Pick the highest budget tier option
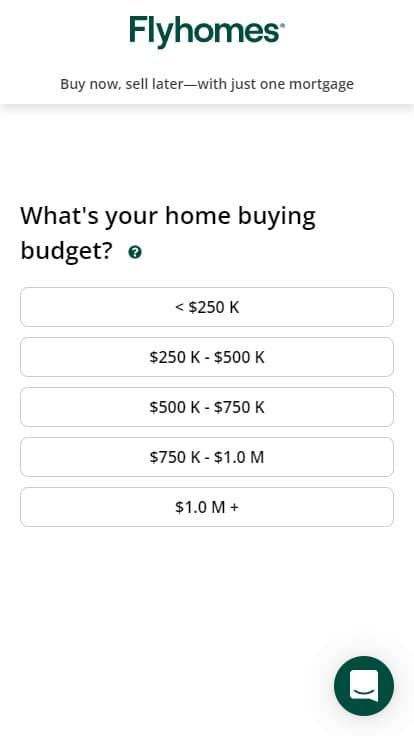414x736 pixels. pos(207,507)
